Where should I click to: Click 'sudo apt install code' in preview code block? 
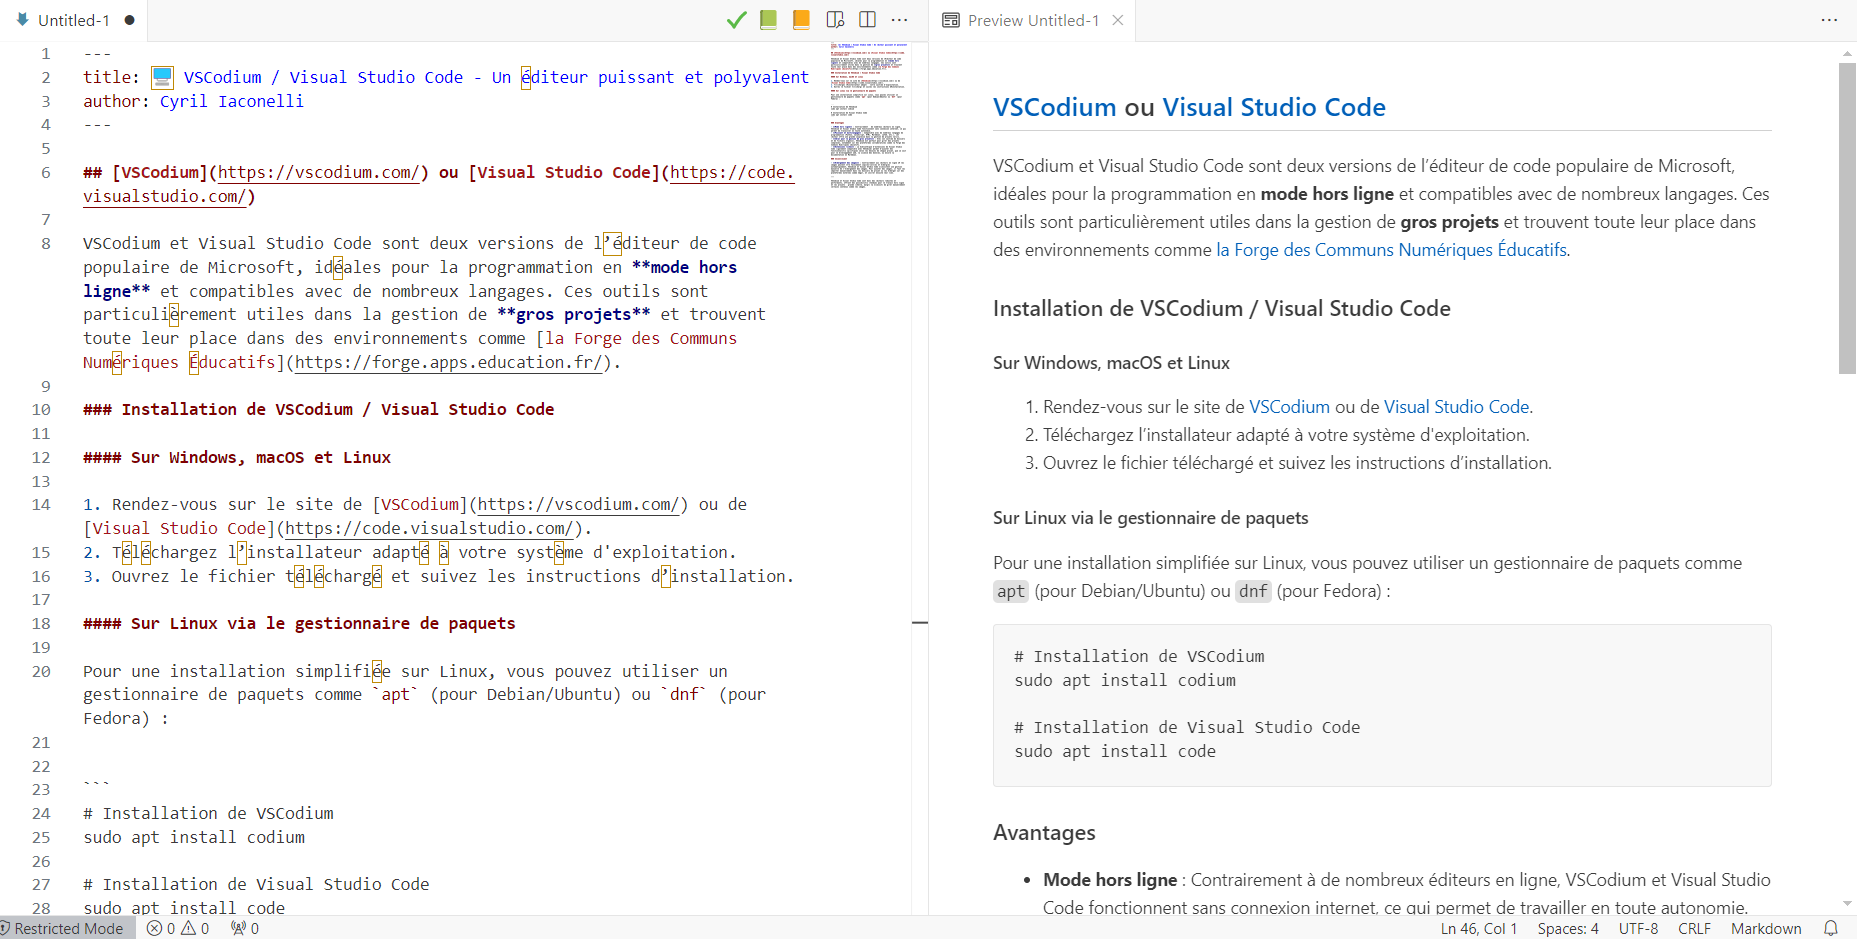pyautogui.click(x=1115, y=751)
